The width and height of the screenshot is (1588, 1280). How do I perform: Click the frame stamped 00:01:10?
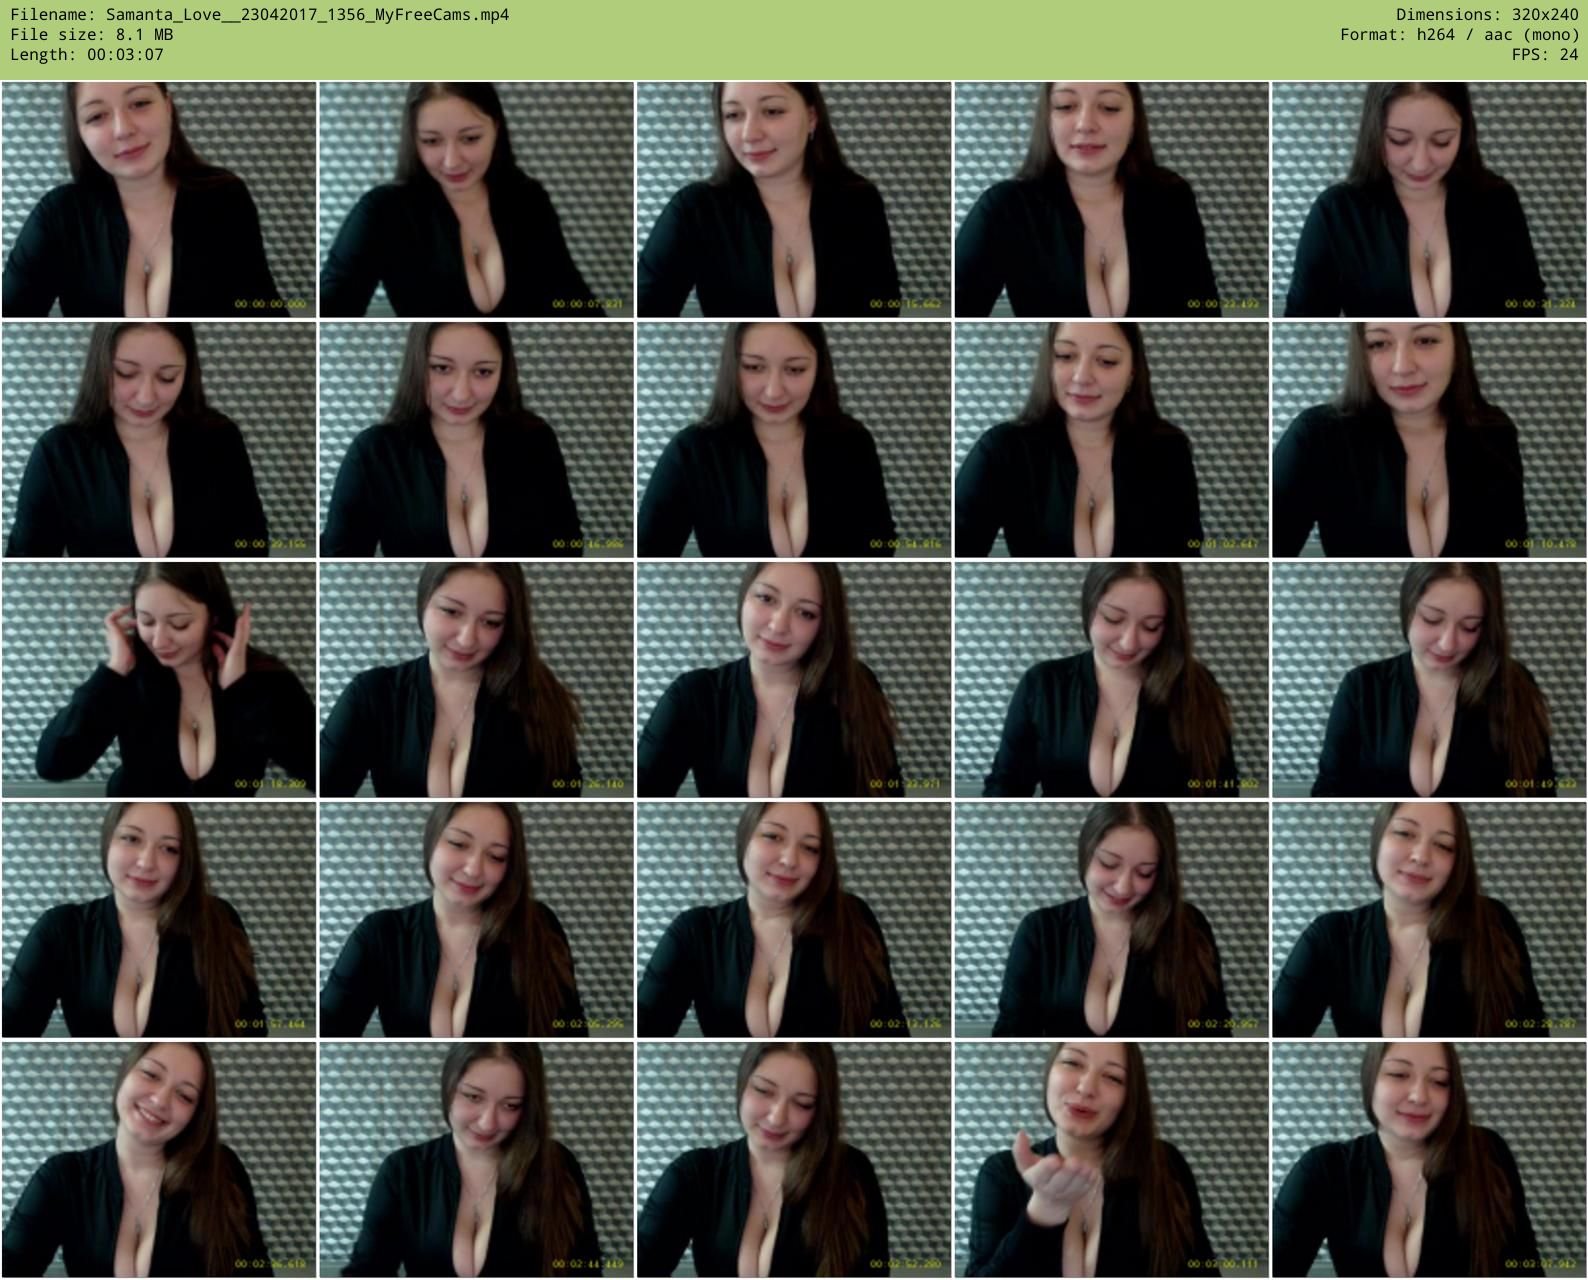tap(1429, 440)
